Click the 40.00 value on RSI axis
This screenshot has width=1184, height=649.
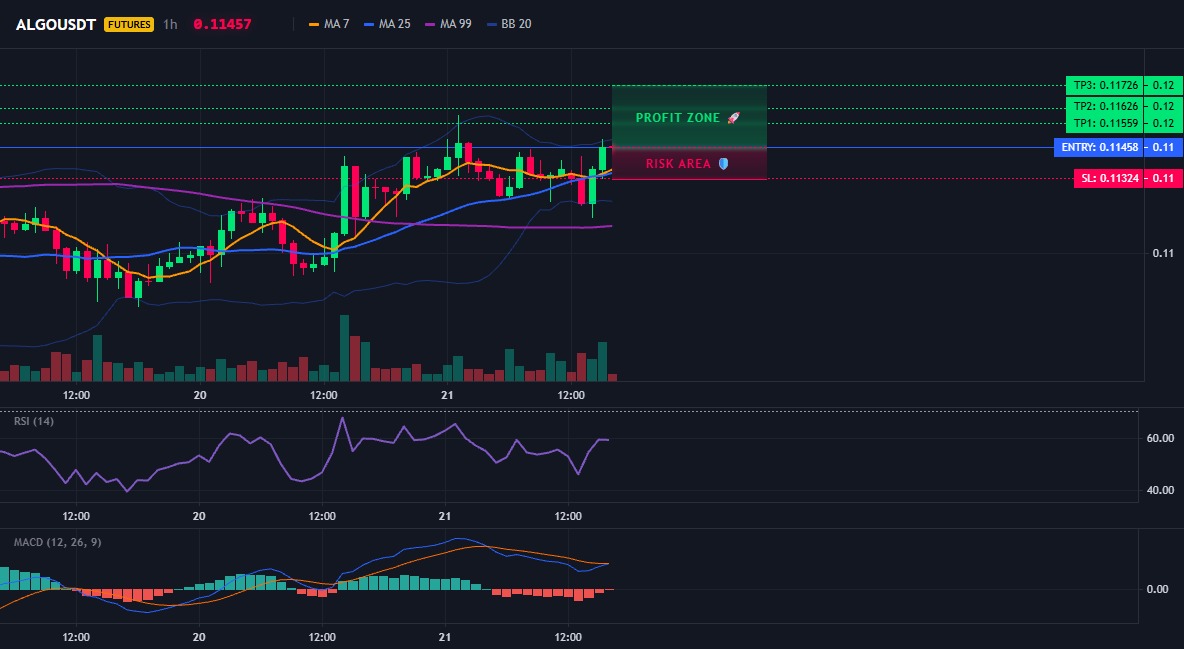click(1160, 490)
